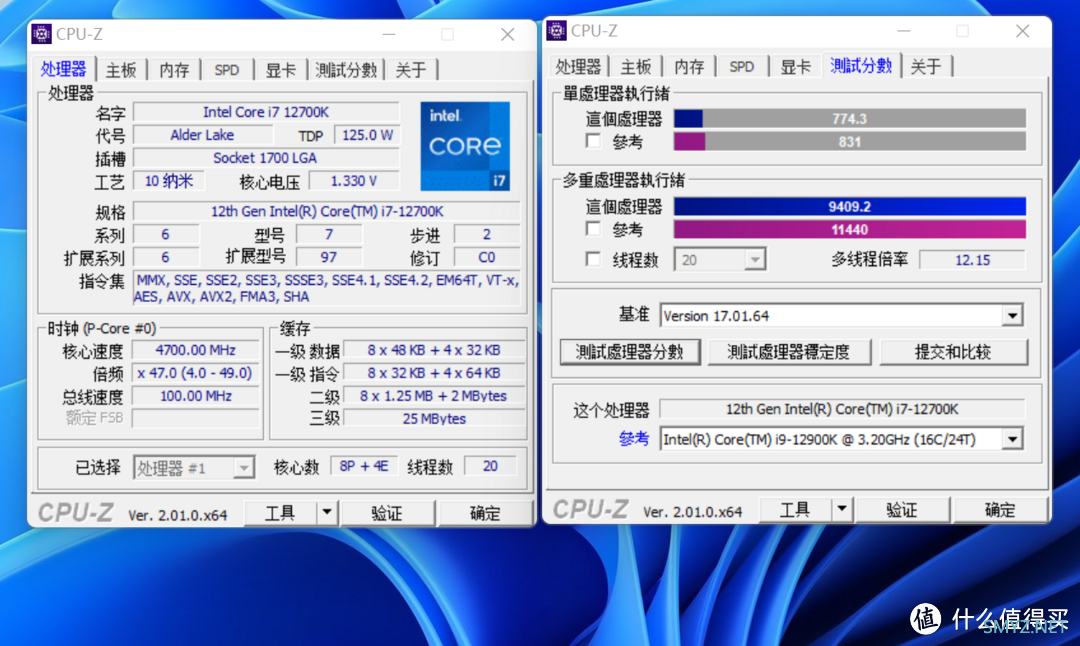The height and width of the screenshot is (646, 1080).
Task: Click the CPU-Z app icon in left window title bar
Action: [41, 34]
